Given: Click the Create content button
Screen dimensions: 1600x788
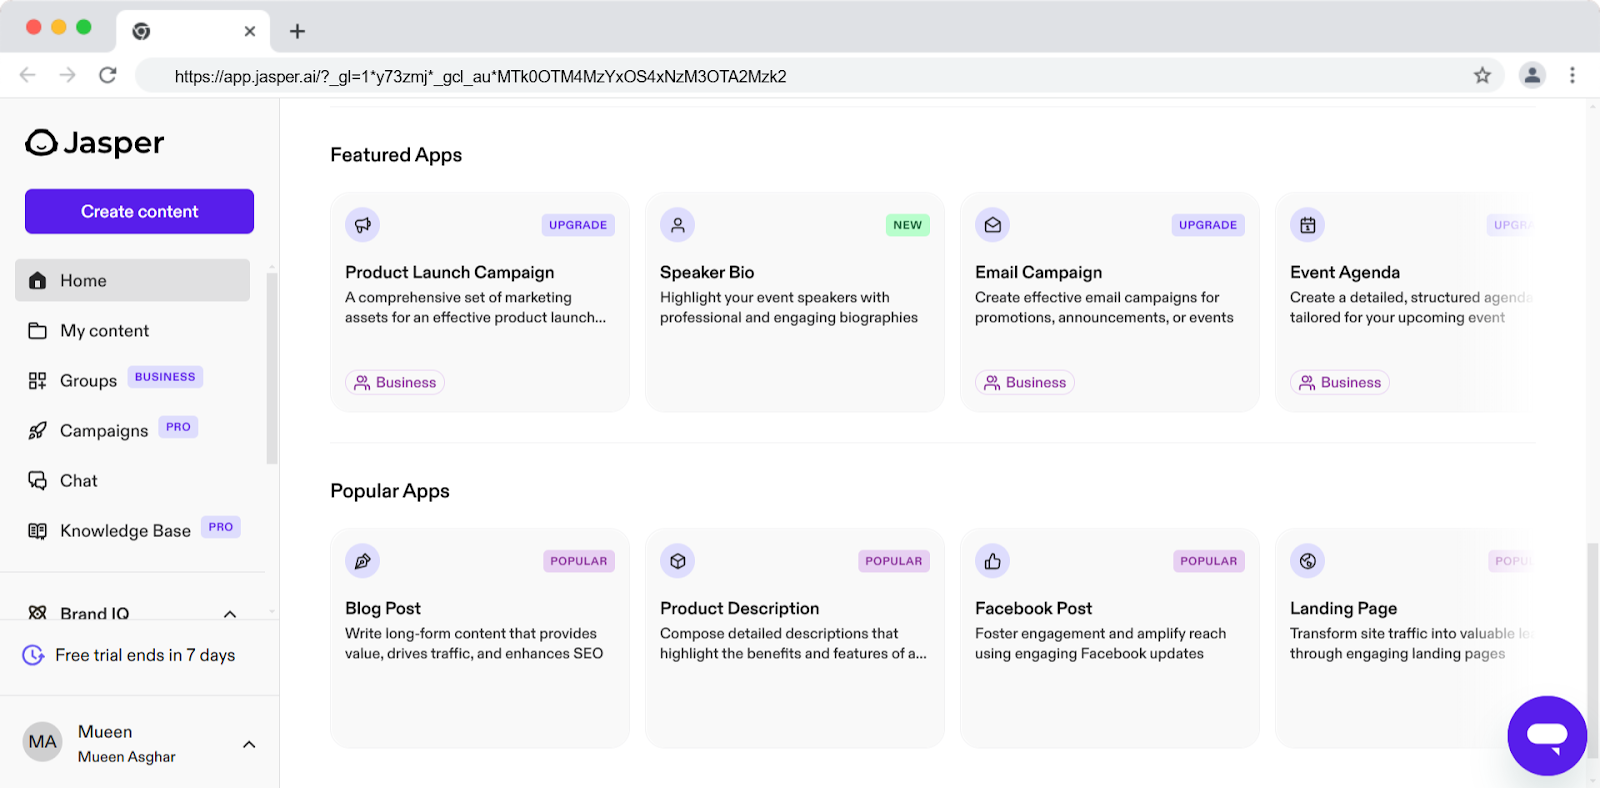Looking at the screenshot, I should click(x=139, y=211).
